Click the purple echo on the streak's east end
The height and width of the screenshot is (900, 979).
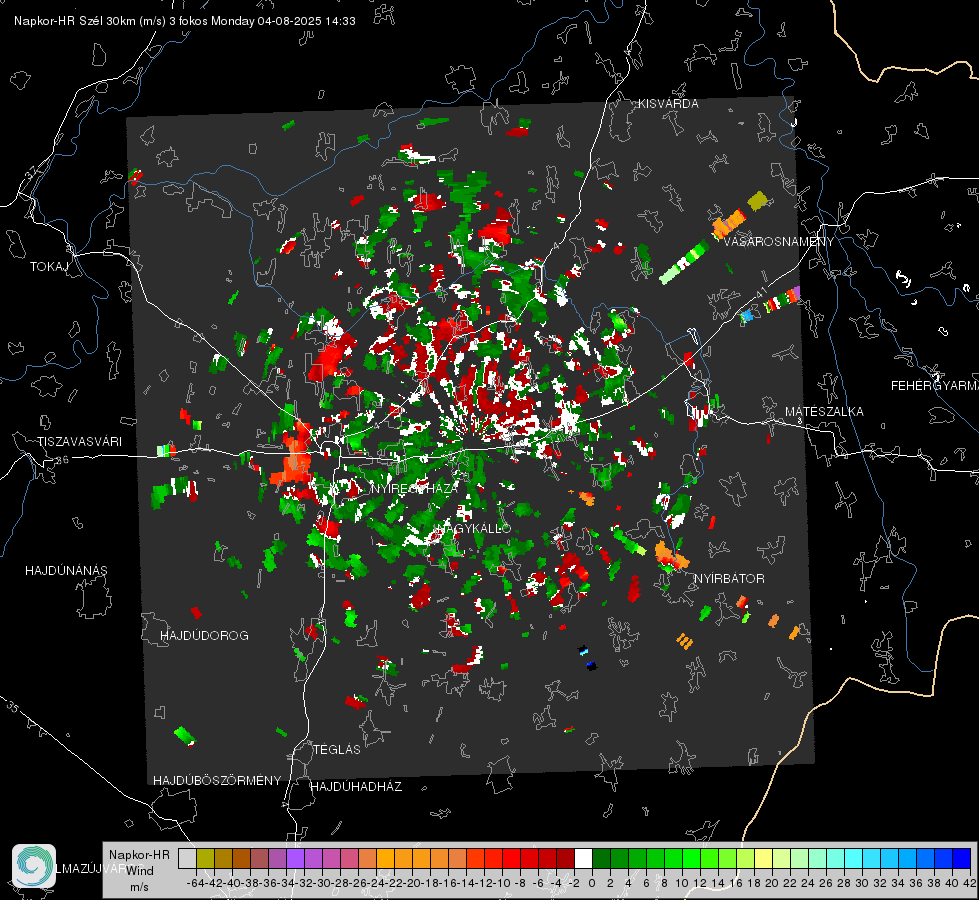pyautogui.click(x=796, y=292)
